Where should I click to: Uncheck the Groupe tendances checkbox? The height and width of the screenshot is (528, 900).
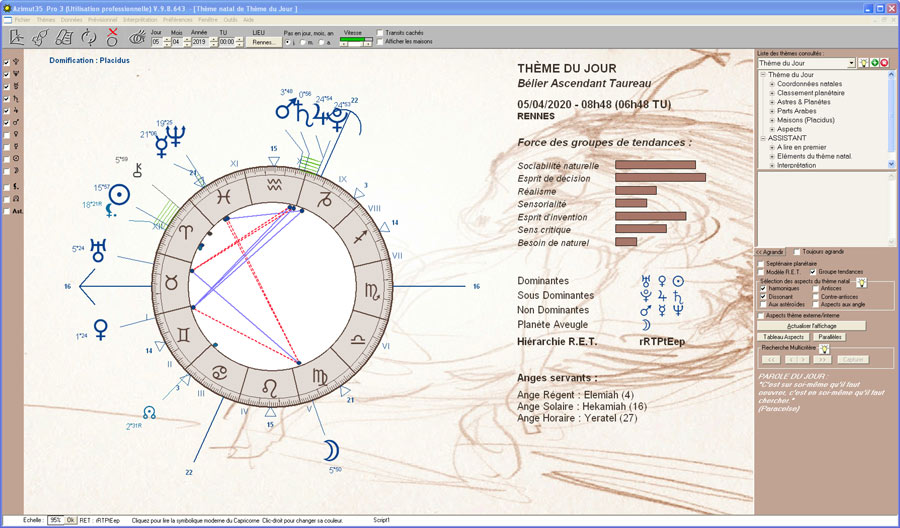pos(813,272)
